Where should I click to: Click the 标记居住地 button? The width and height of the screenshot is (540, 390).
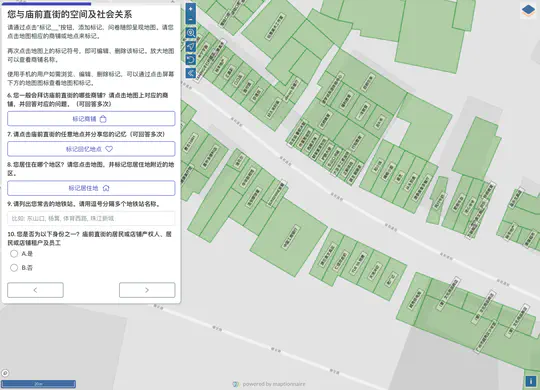pos(91,188)
